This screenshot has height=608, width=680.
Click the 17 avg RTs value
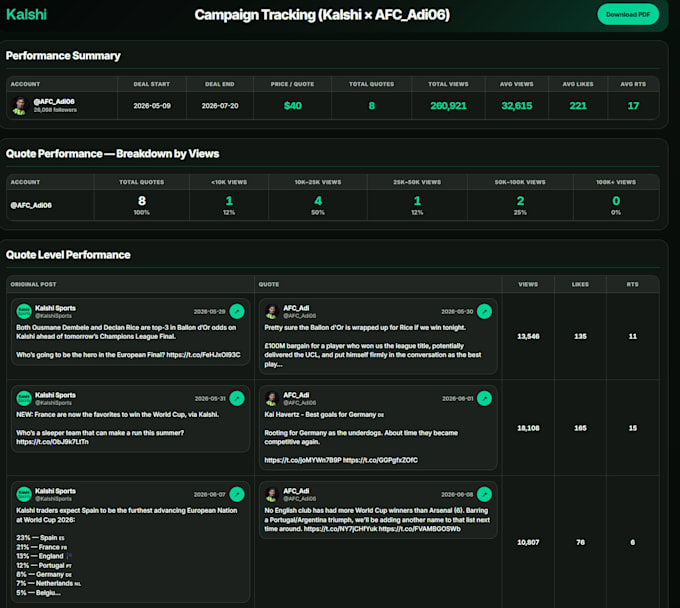(633, 106)
